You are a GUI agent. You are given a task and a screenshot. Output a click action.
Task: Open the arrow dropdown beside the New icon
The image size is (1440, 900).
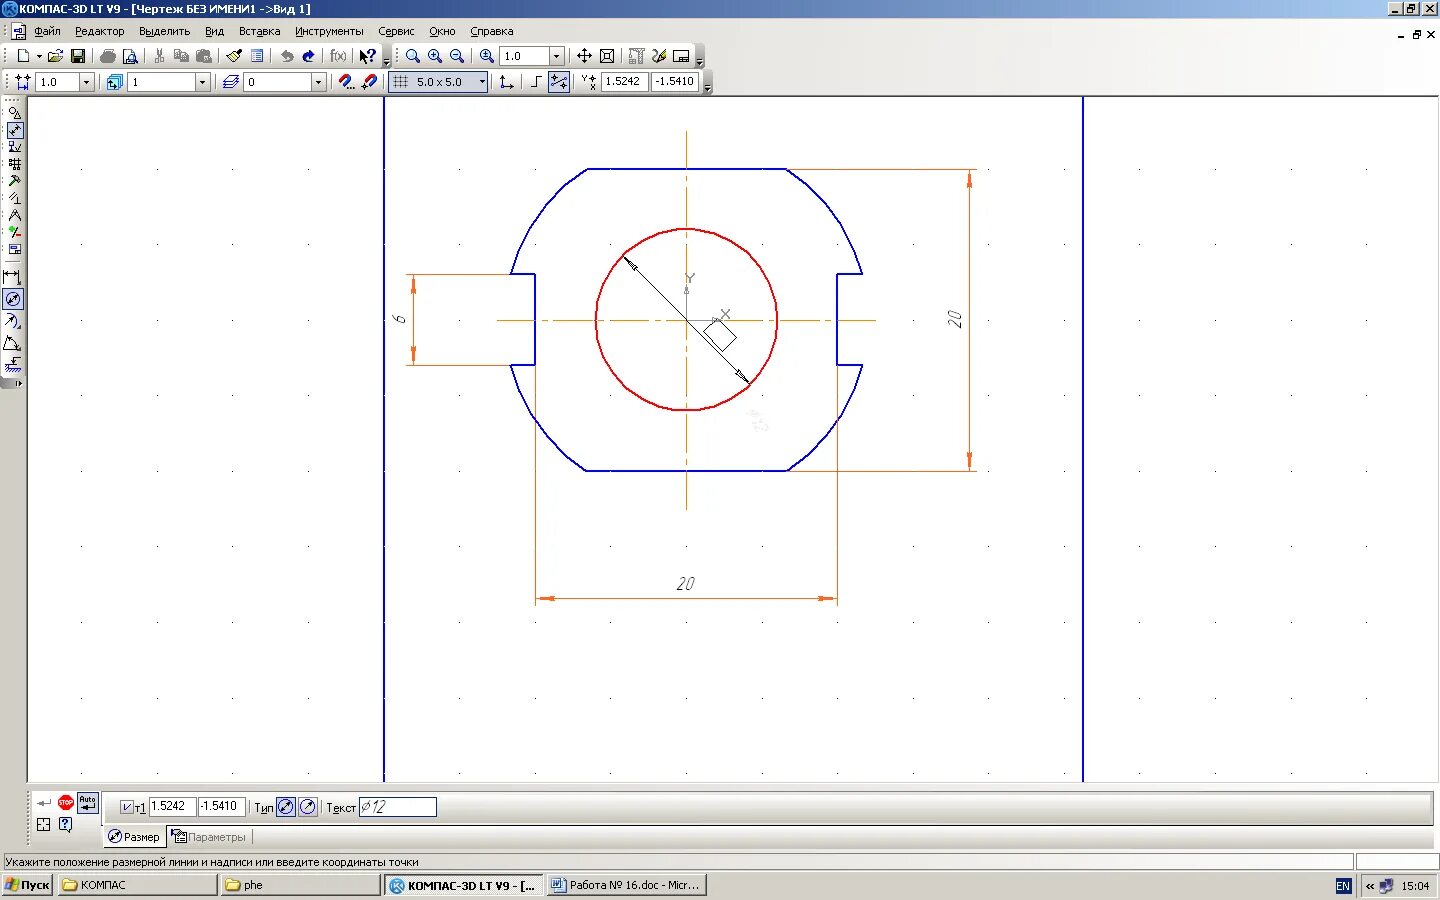coord(39,56)
